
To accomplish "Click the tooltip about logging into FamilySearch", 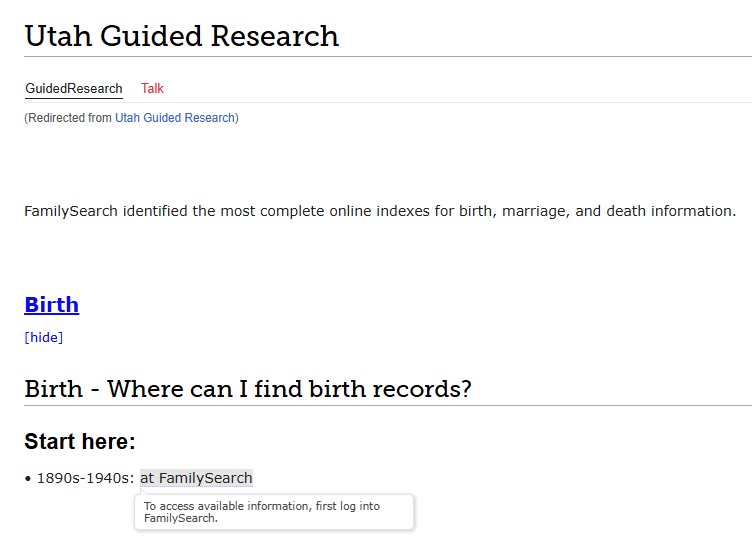I will (274, 512).
